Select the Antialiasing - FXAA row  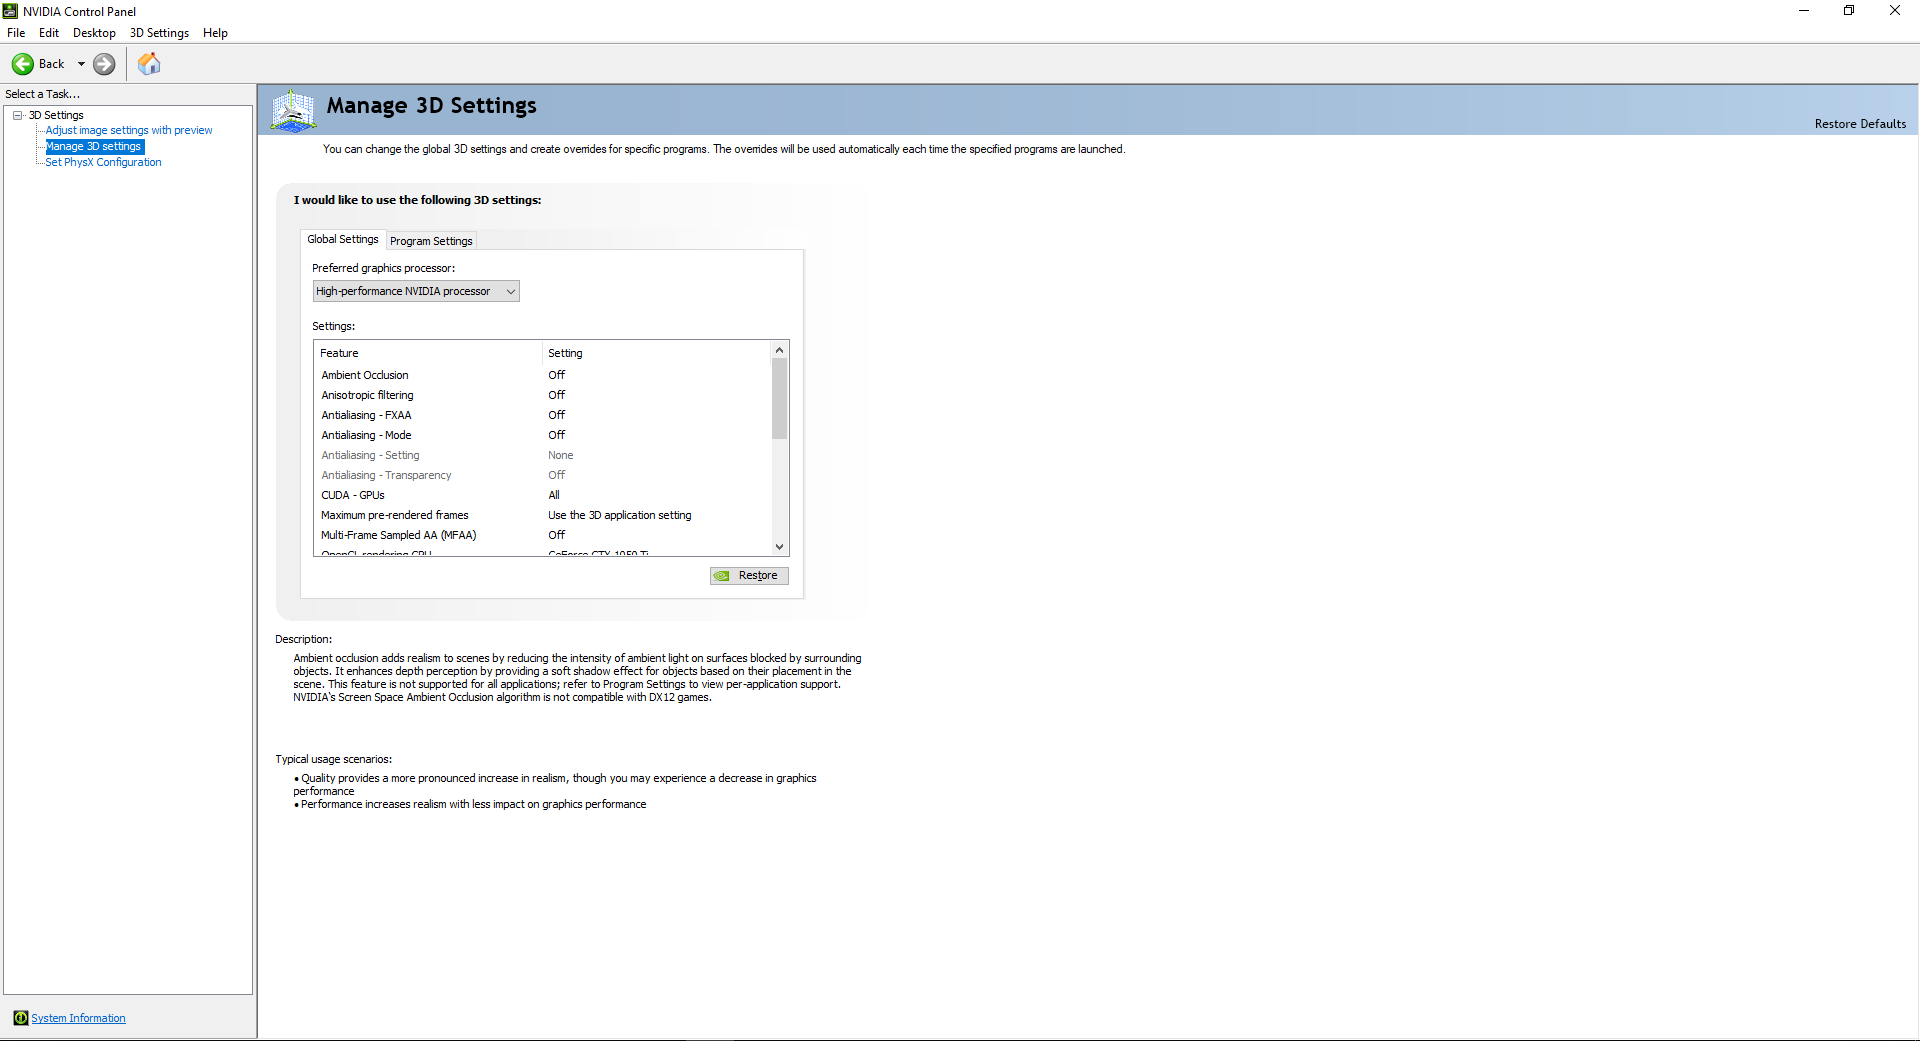coord(543,415)
